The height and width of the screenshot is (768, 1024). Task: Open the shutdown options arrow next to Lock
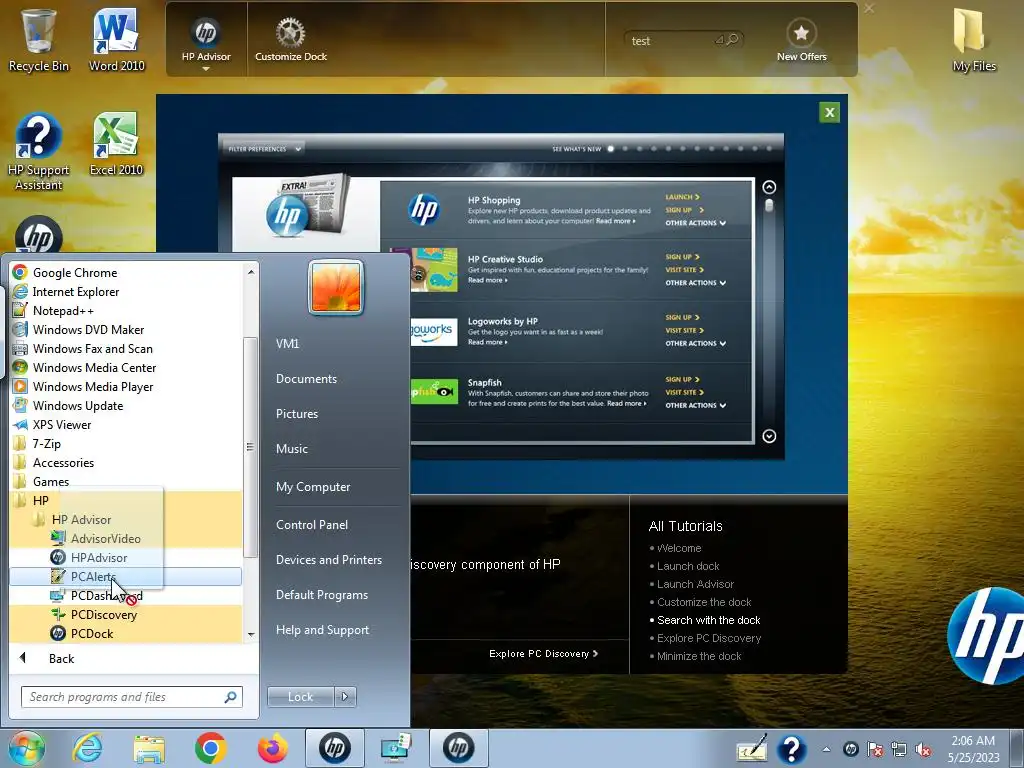click(x=345, y=697)
